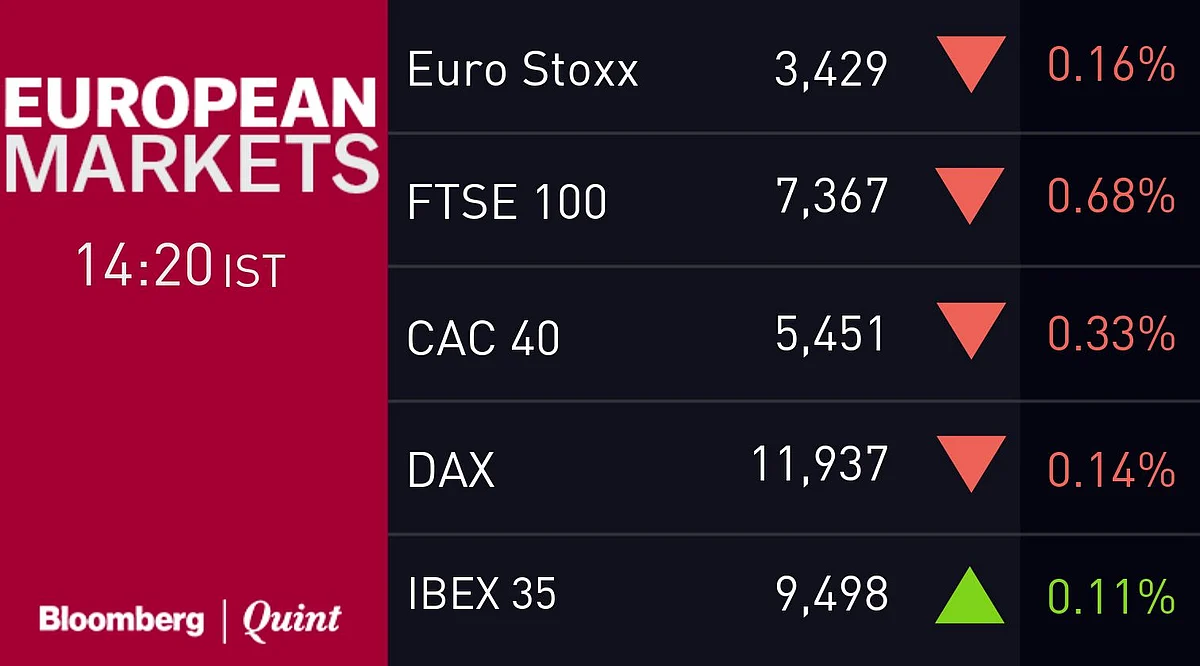
Task: Click the FTSE value 7,367
Action: click(x=832, y=197)
